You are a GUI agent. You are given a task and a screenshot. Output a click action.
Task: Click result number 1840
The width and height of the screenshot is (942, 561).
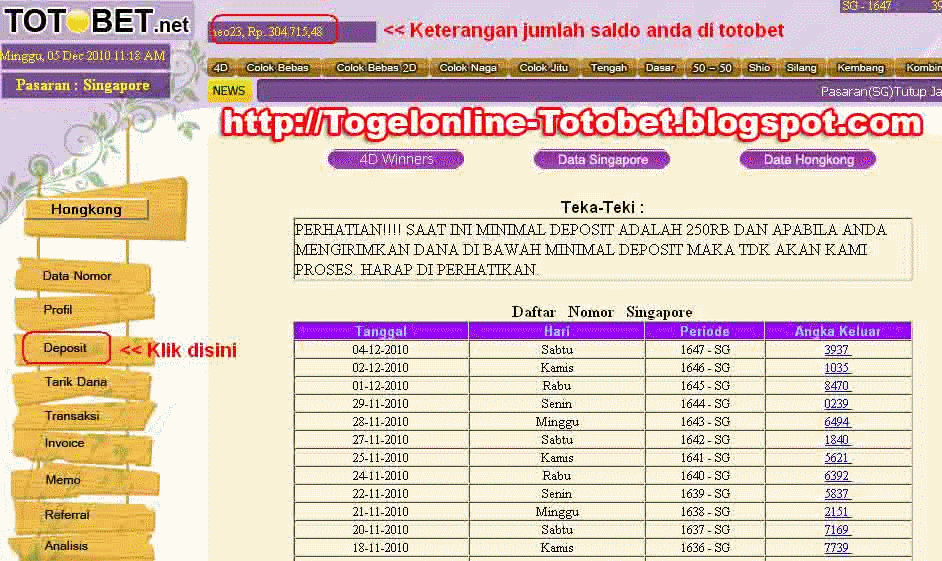(x=837, y=440)
